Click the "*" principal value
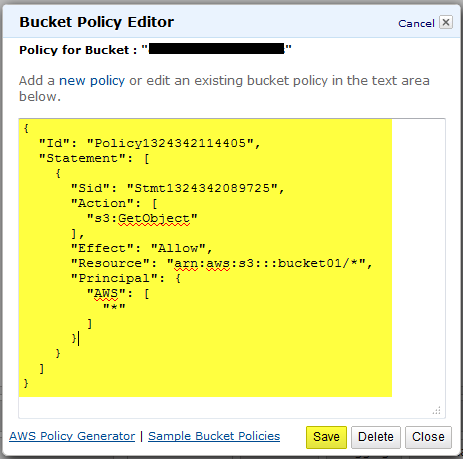This screenshot has height=459, width=463. tap(114, 307)
